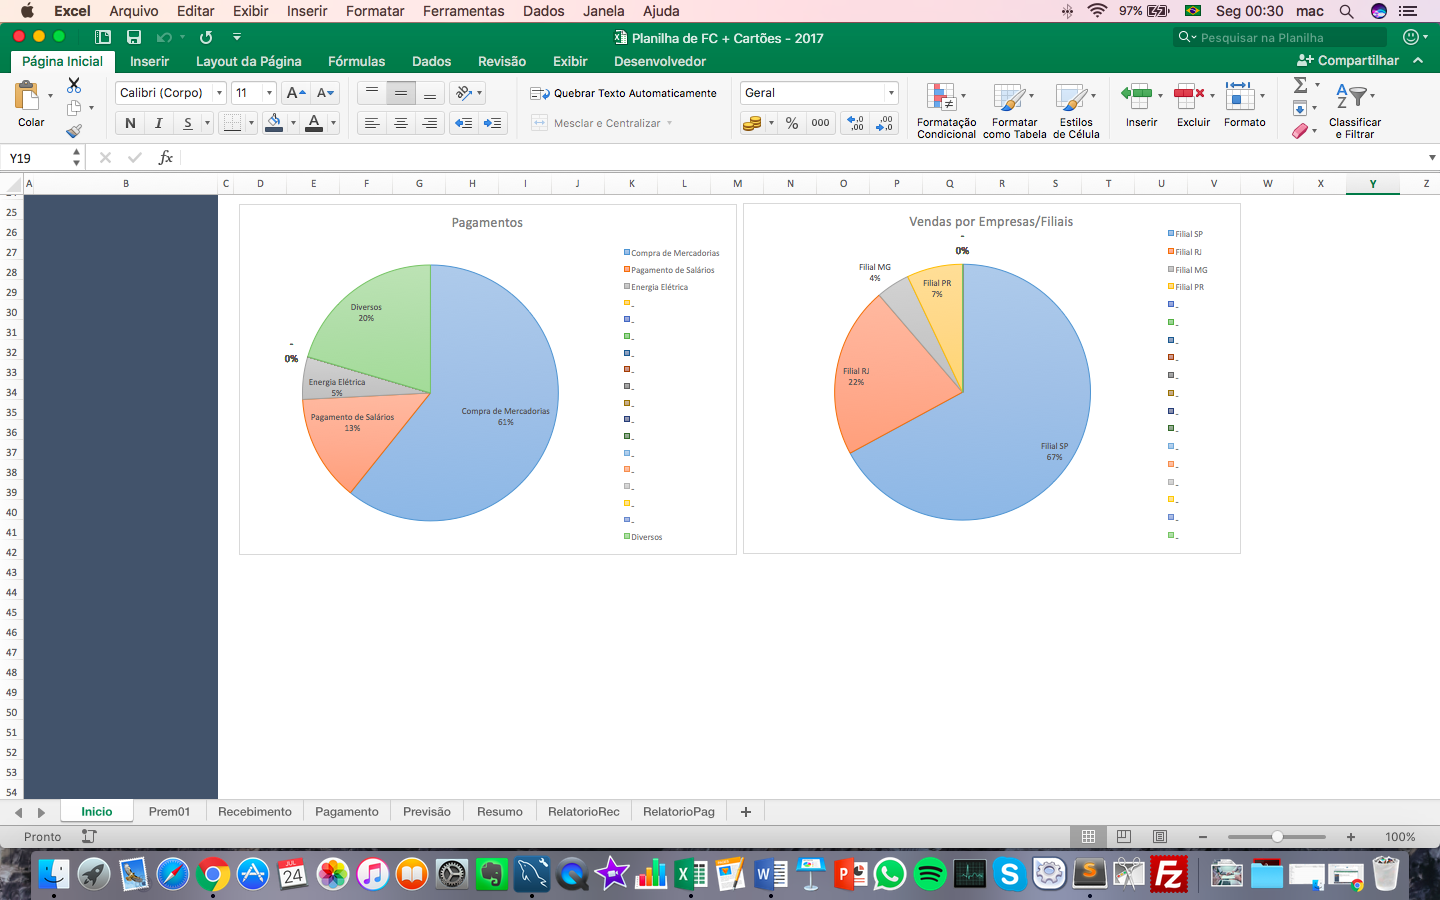
Task: Select the Pagamento sheet tab
Action: pyautogui.click(x=347, y=812)
